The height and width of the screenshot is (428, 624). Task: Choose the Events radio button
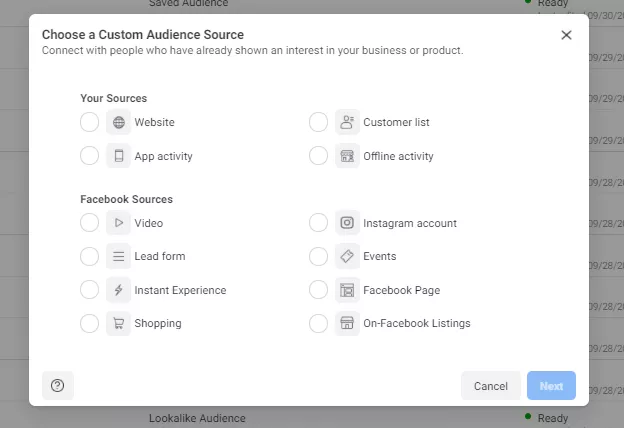(x=318, y=256)
